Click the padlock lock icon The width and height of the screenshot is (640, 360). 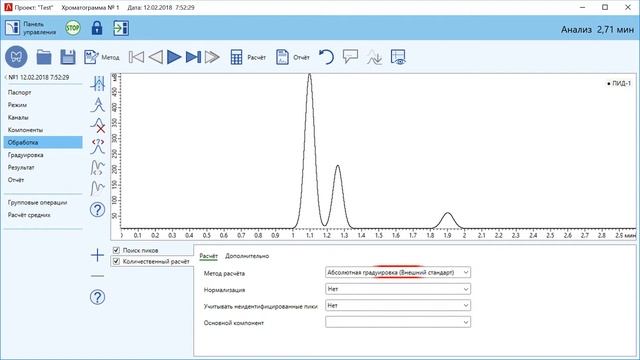point(97,28)
